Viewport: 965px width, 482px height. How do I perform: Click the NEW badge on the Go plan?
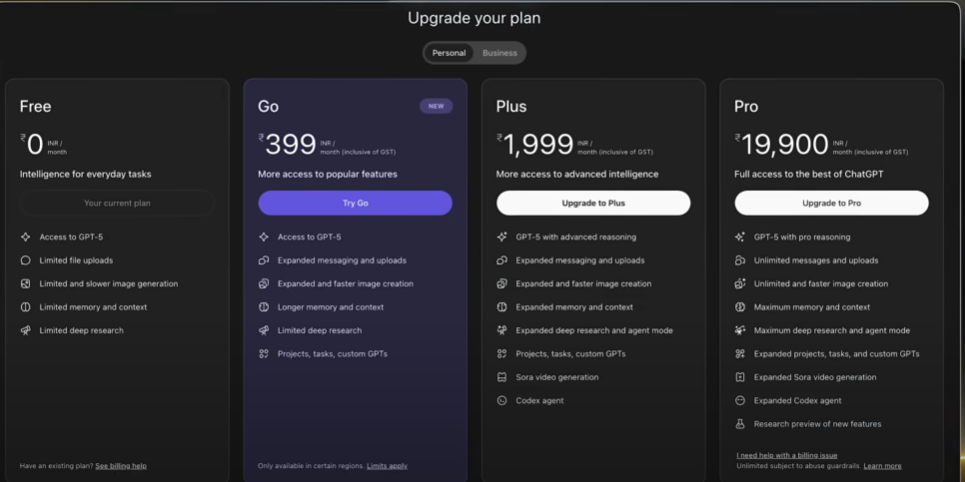(436, 106)
